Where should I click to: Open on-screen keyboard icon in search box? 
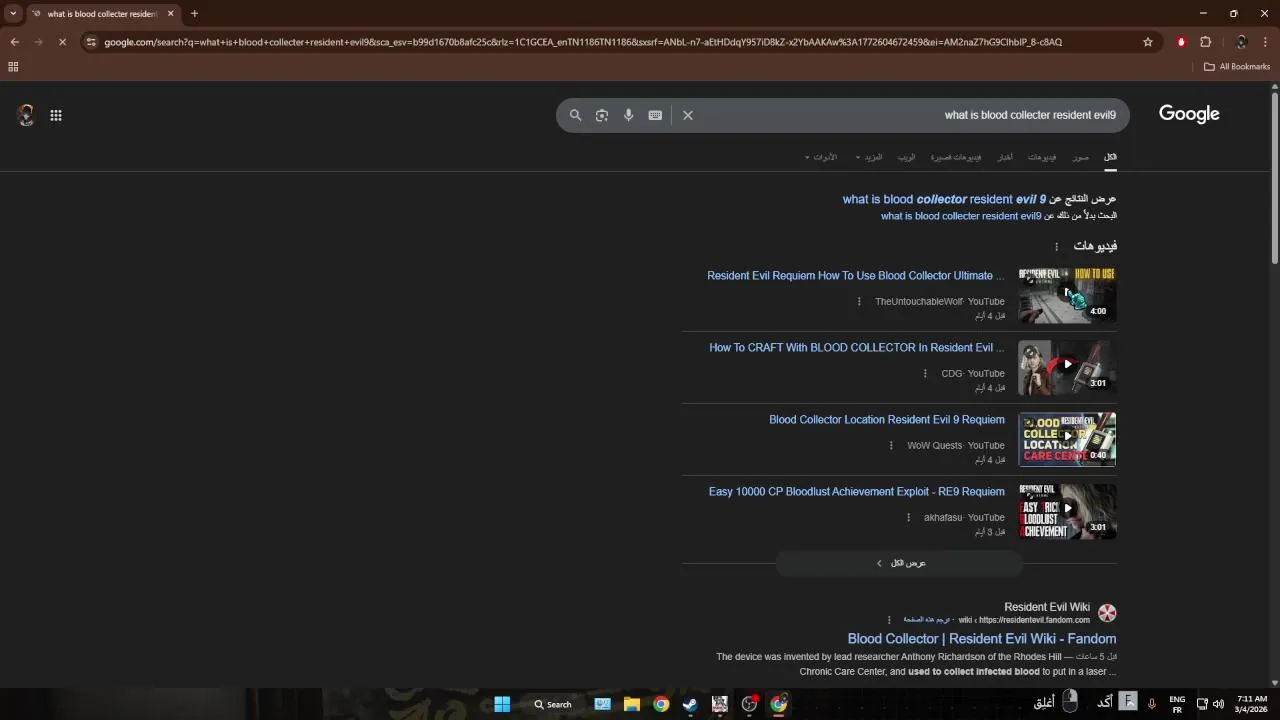tap(655, 115)
